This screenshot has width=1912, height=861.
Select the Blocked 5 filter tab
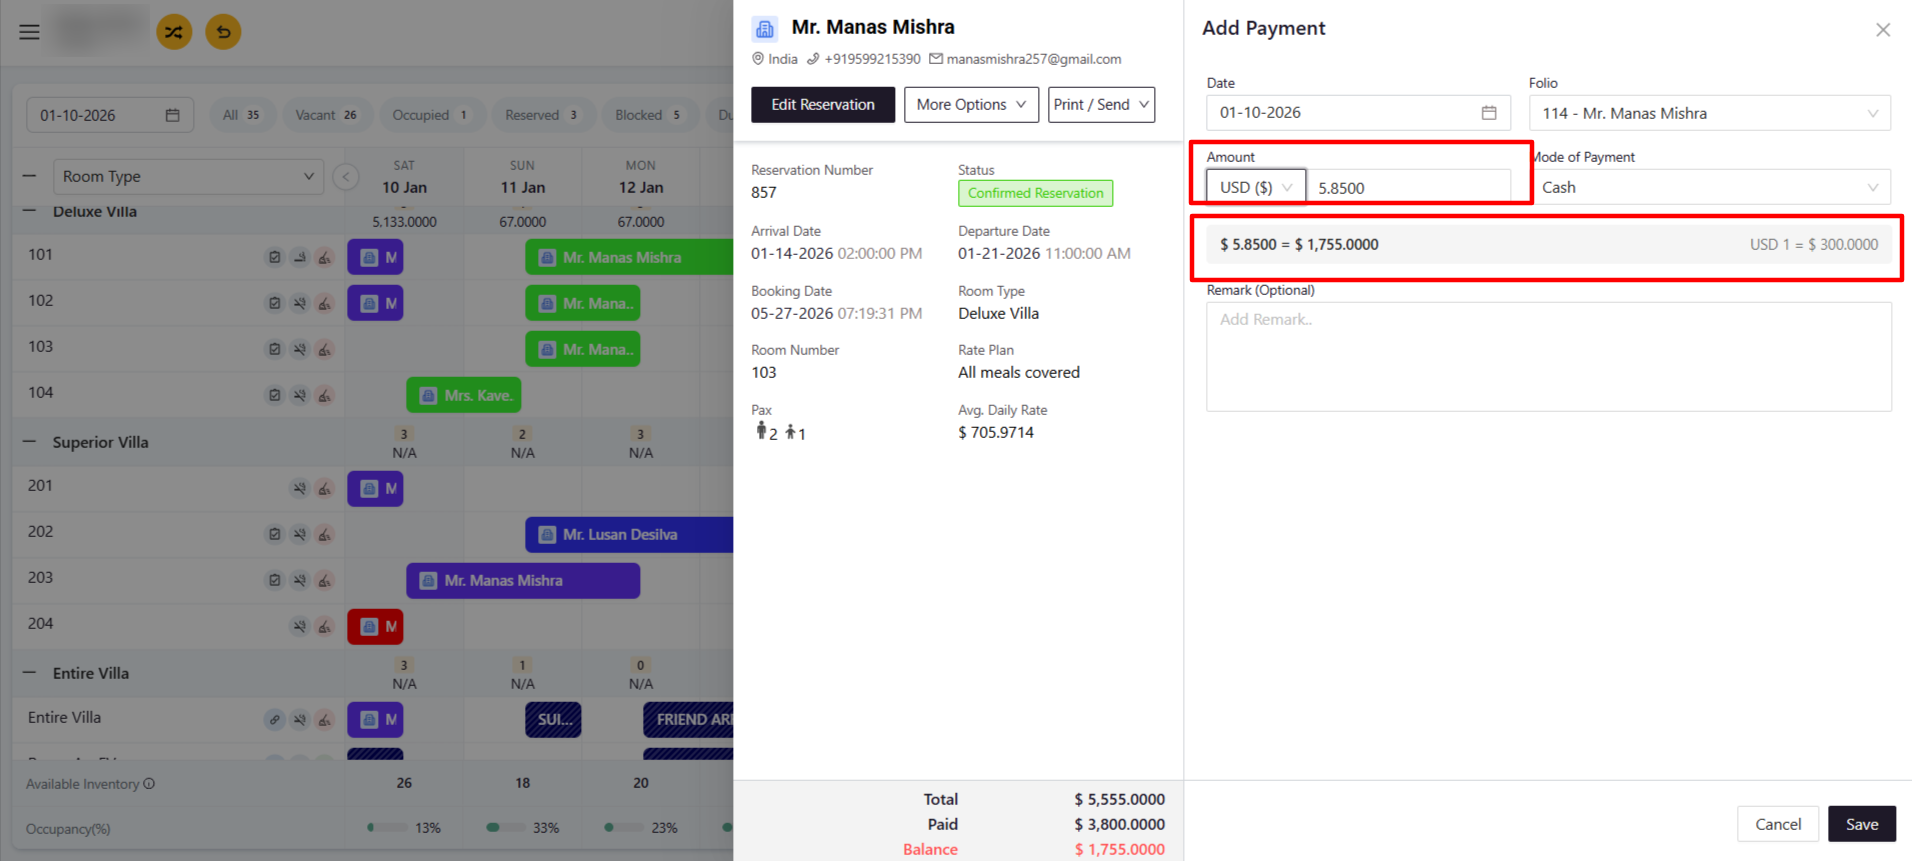click(648, 115)
